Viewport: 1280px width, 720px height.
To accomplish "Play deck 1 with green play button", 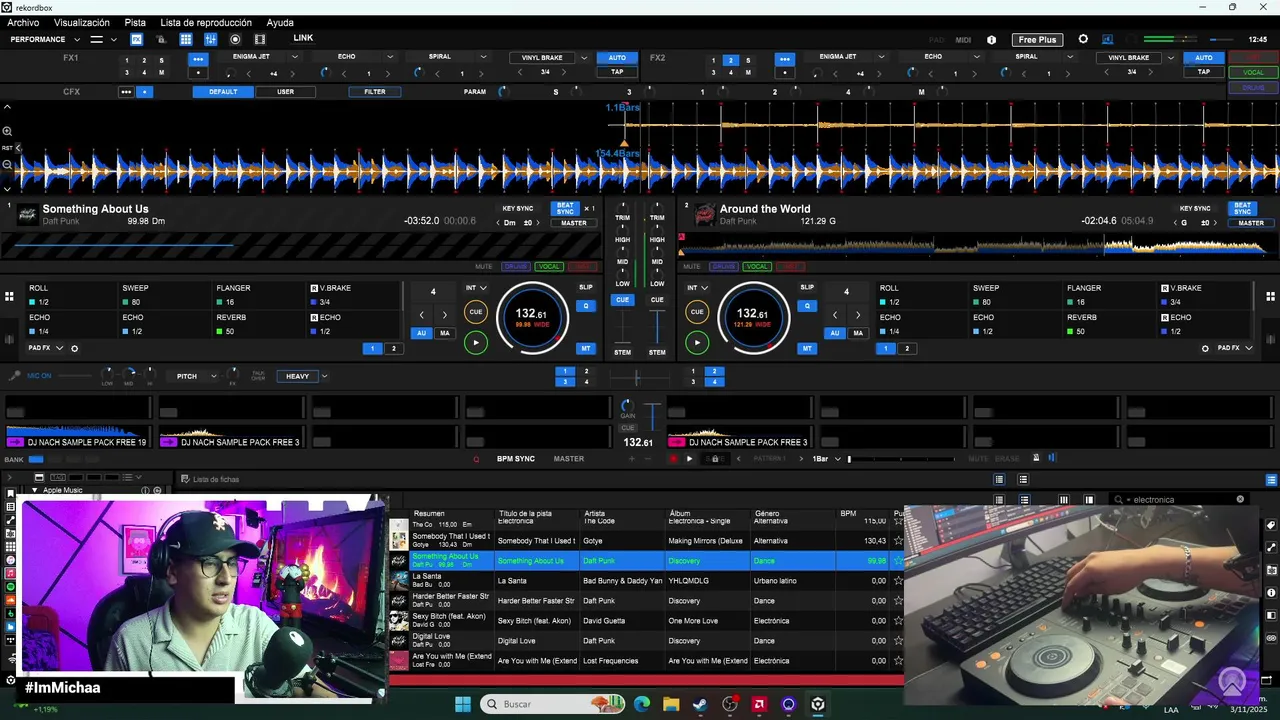I will click(476, 343).
